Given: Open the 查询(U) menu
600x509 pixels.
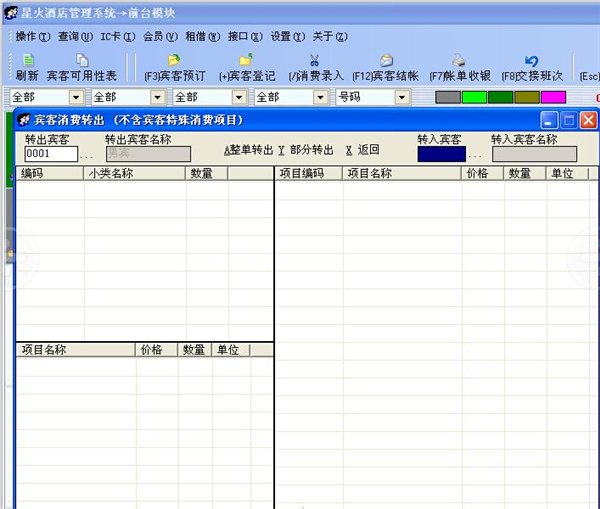Looking at the screenshot, I should click(75, 36).
